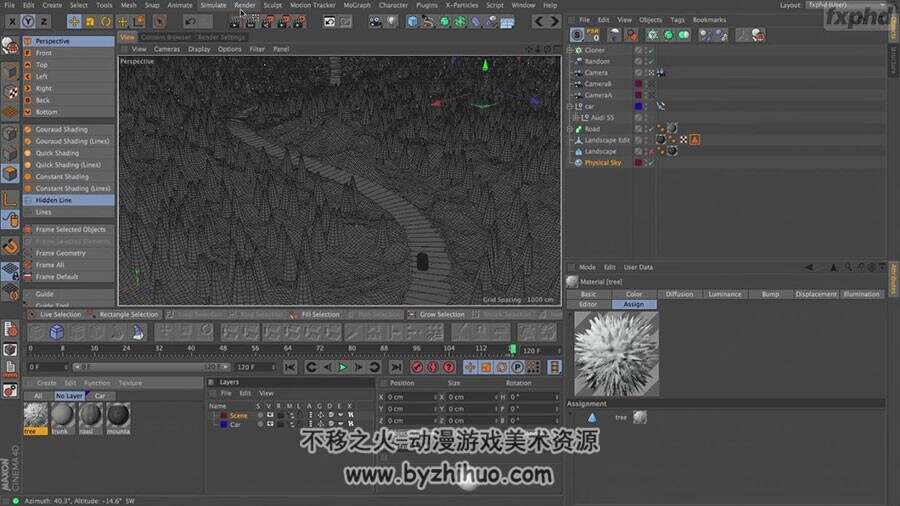Toggle Scene layer solo dot
Screen dimensions: 900x506
pyautogui.click(x=260, y=415)
